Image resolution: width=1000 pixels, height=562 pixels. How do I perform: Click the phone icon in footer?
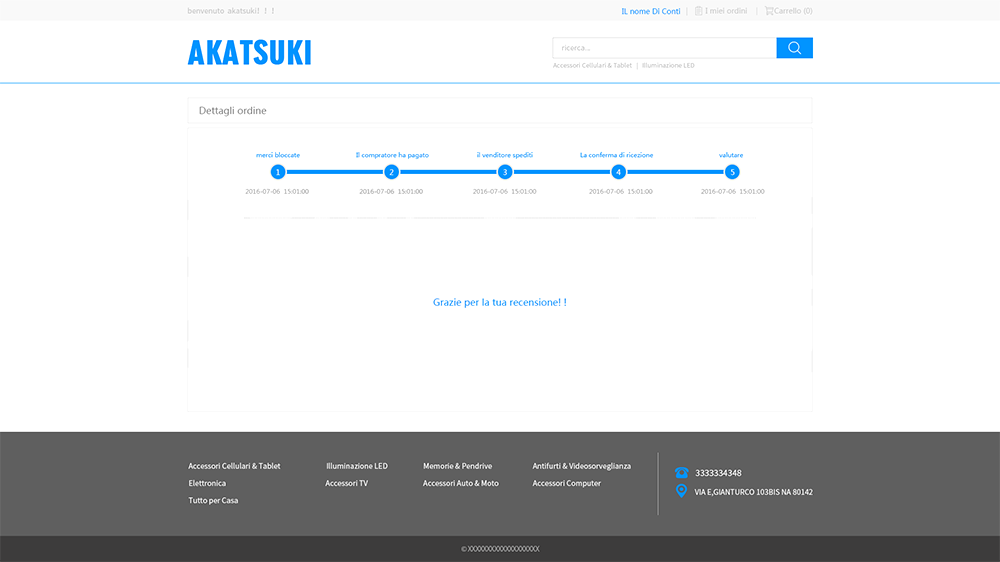pyautogui.click(x=681, y=473)
